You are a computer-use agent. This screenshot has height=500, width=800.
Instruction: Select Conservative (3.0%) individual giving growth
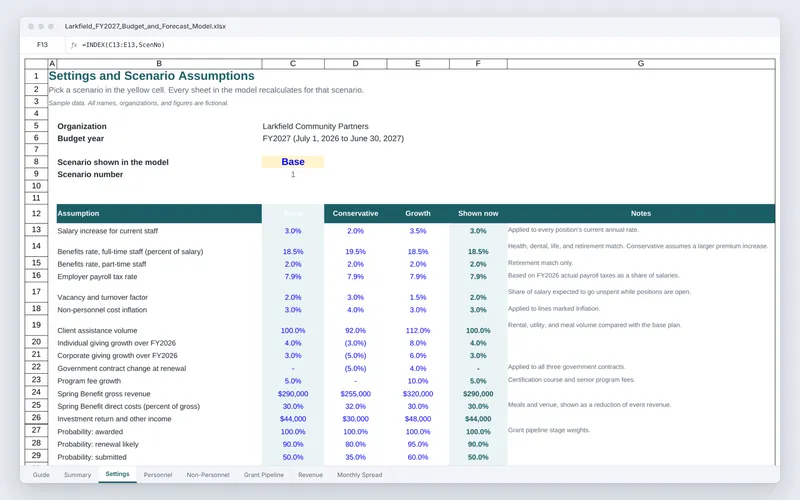click(x=355, y=343)
